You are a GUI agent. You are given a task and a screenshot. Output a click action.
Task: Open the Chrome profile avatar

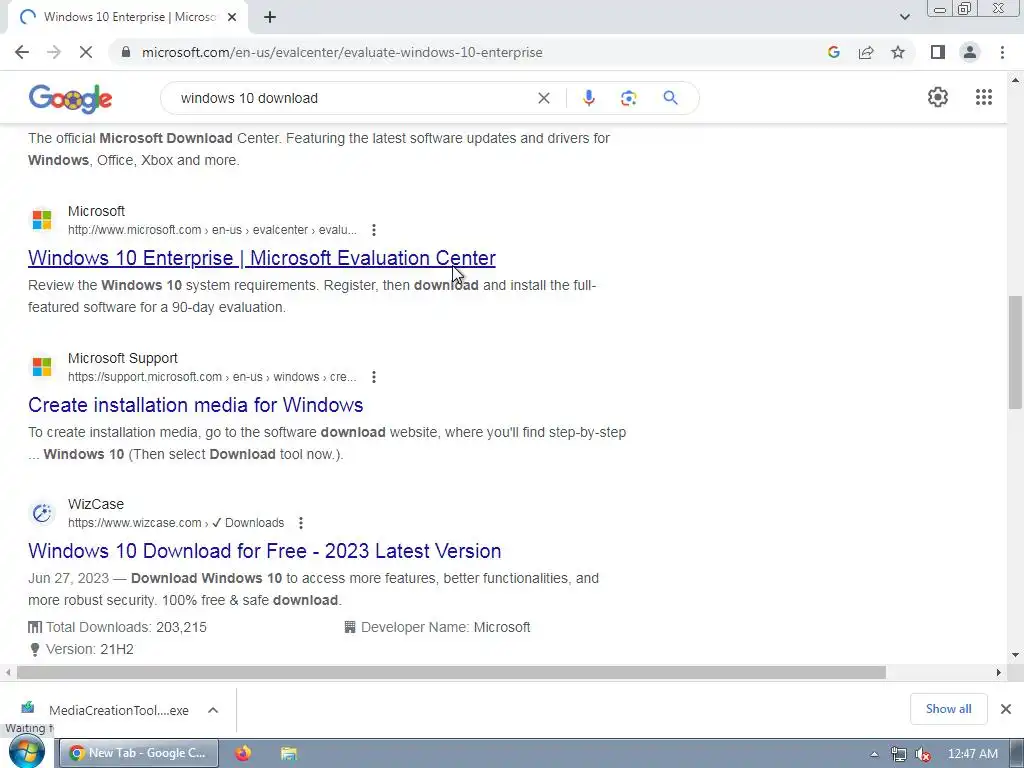pyautogui.click(x=970, y=52)
